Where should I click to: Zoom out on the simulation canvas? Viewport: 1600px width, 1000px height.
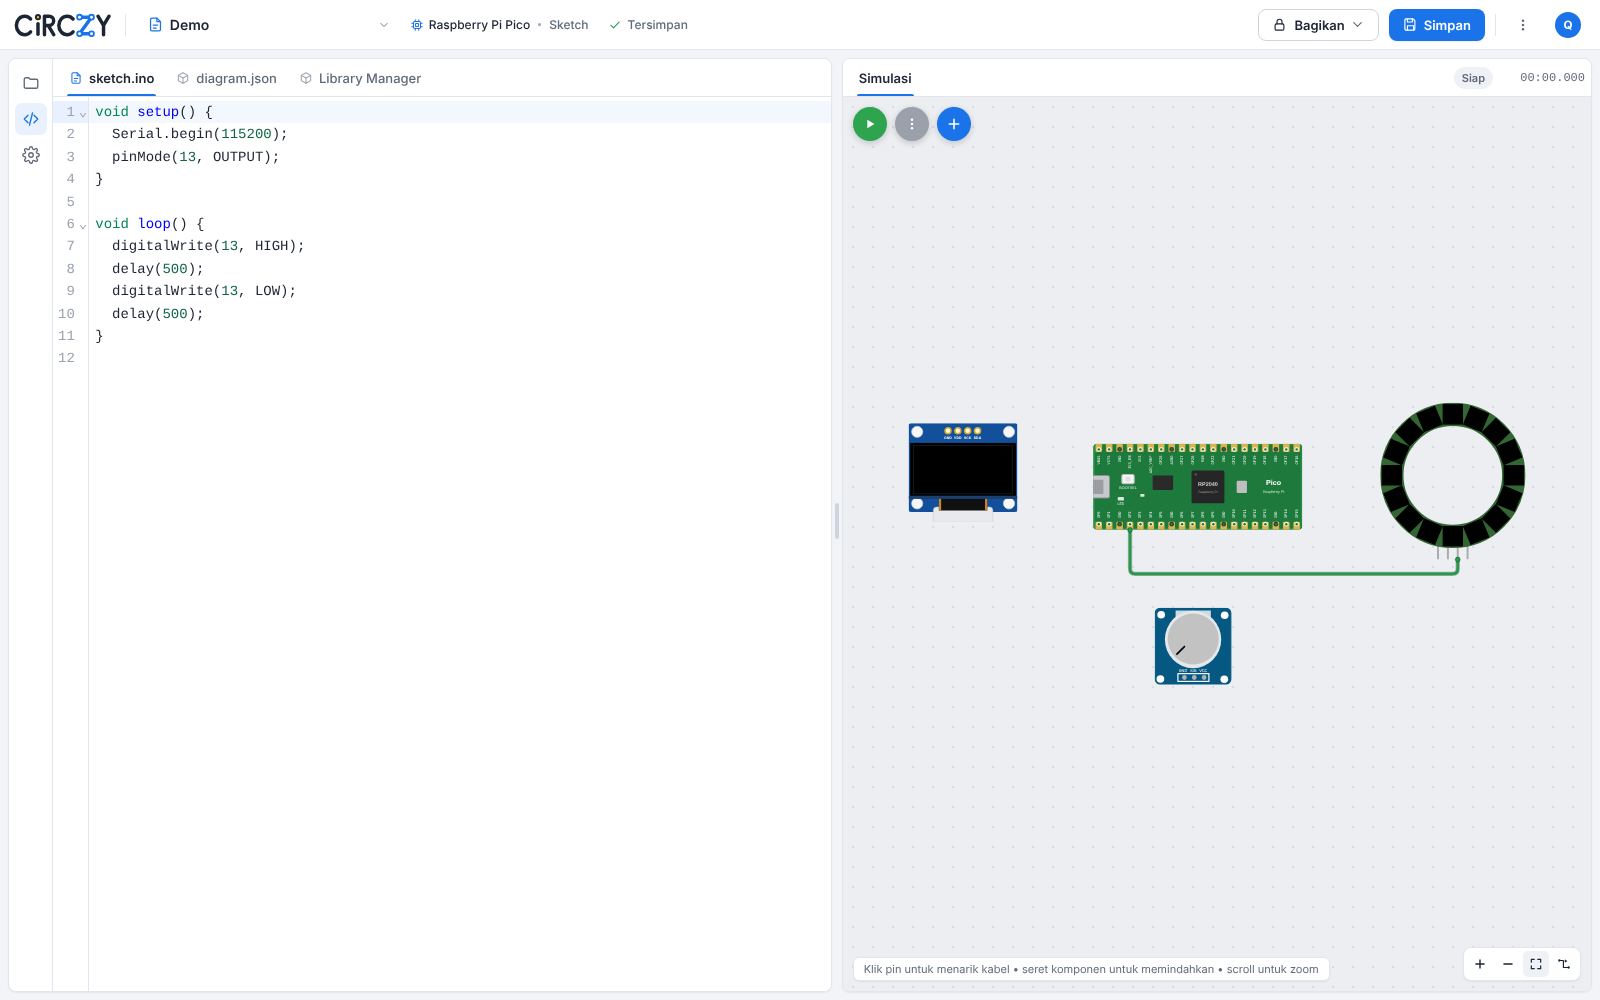click(1508, 964)
